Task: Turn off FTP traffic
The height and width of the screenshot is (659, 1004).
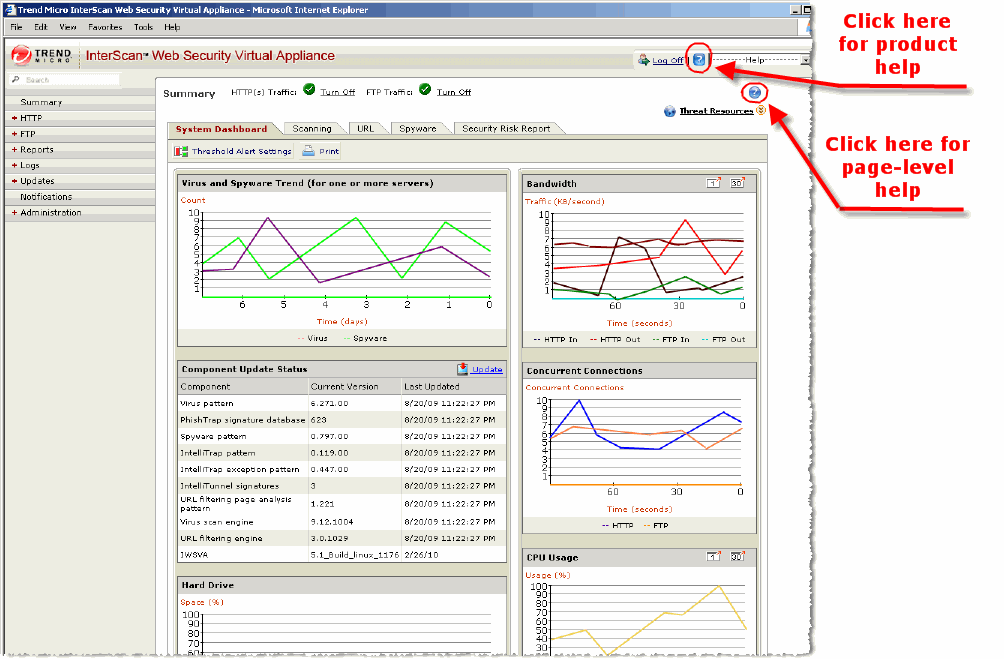Action: pyautogui.click(x=453, y=92)
